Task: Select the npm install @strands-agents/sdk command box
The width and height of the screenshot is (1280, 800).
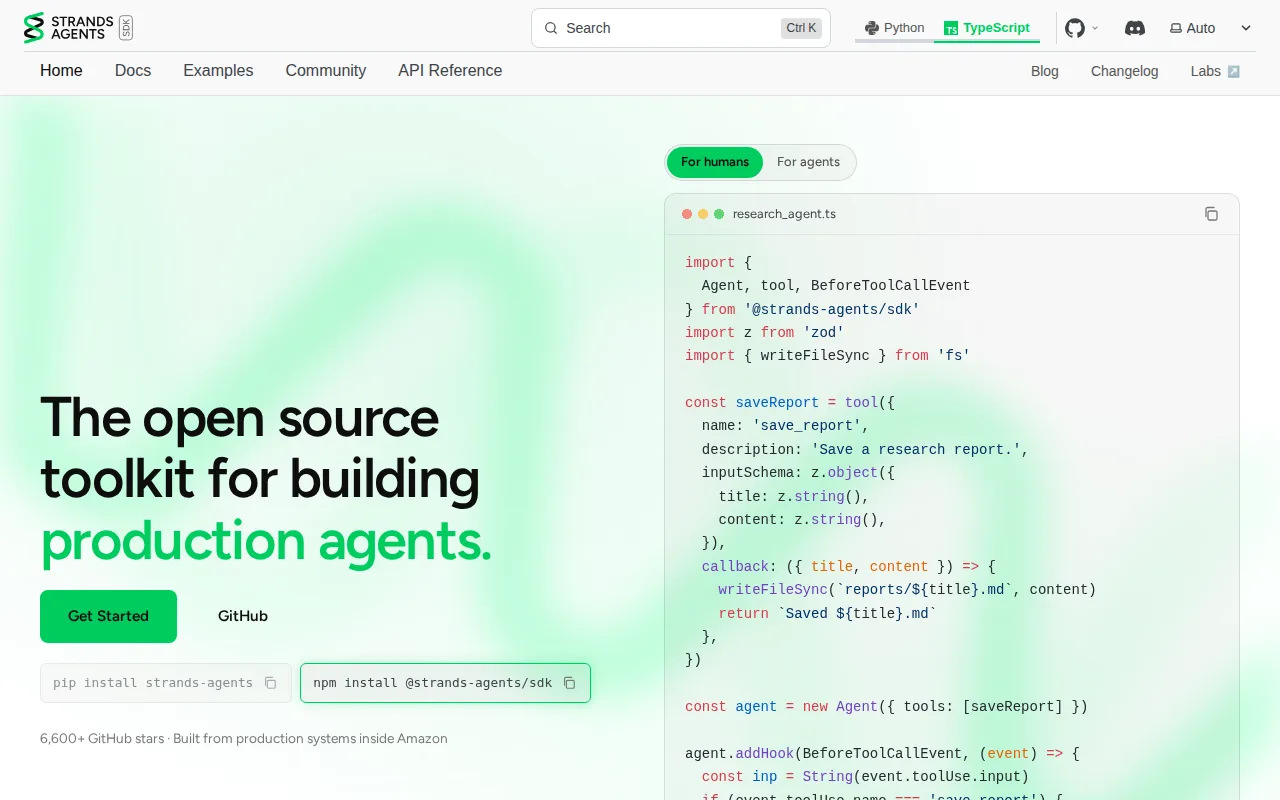Action: coord(445,683)
